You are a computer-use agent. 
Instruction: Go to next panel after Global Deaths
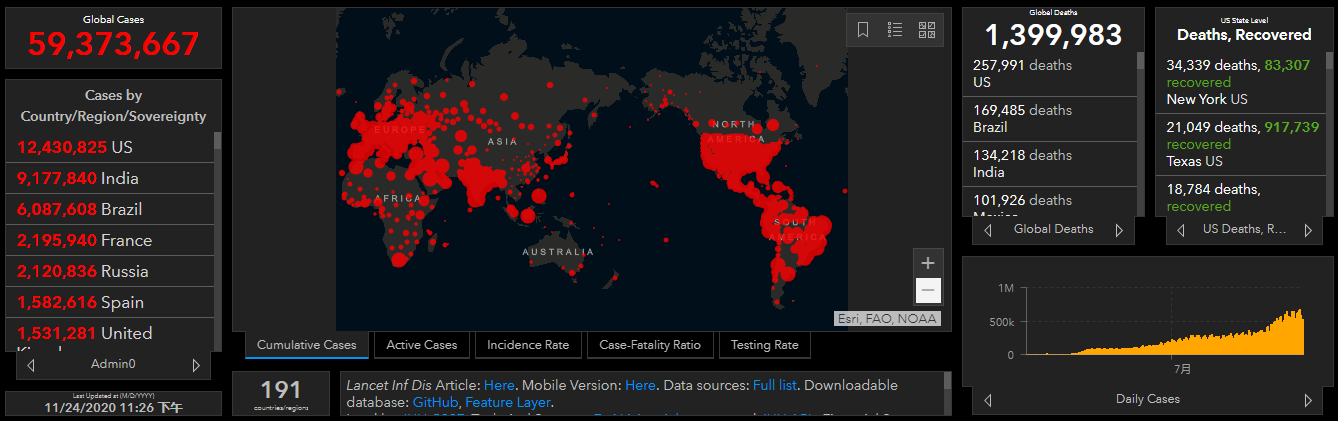coord(1119,230)
